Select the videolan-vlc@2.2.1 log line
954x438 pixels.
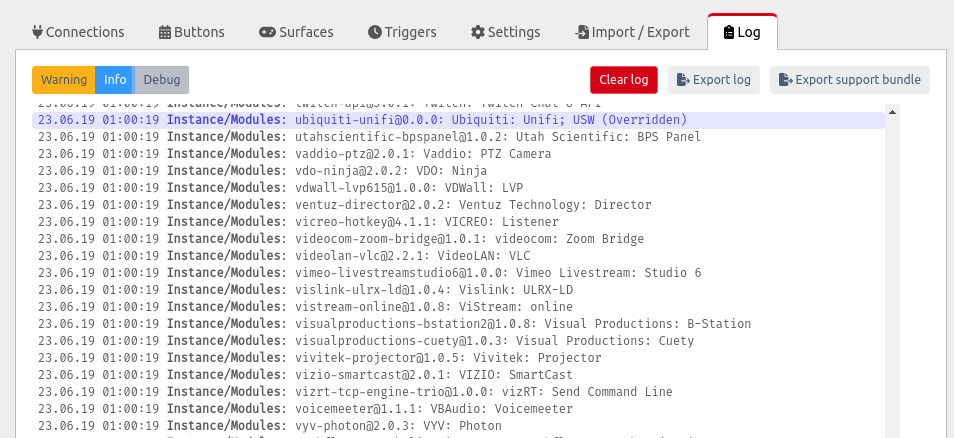[x=458, y=256]
